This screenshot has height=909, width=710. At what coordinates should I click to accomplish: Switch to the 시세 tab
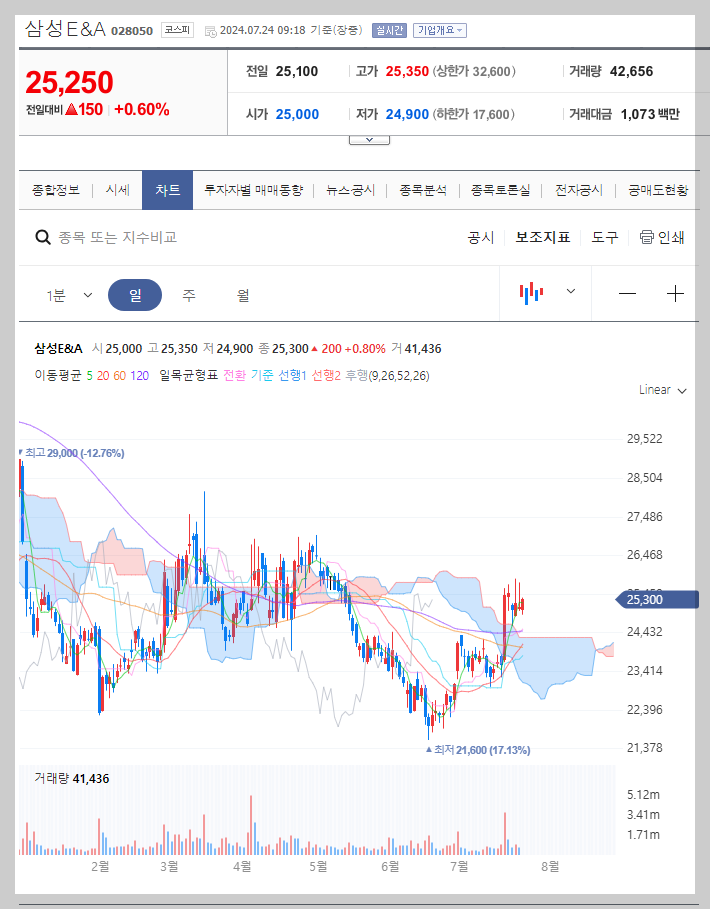119,189
